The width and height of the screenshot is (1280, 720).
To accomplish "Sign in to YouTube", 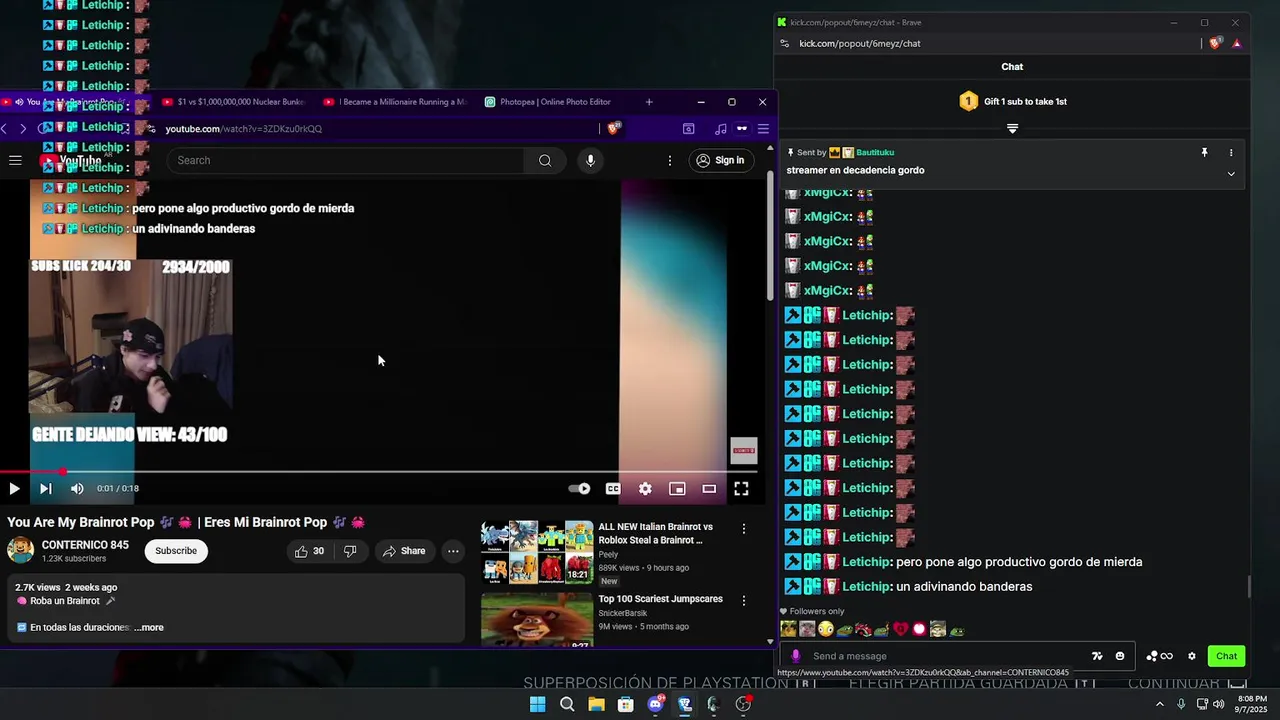I will coord(720,161).
